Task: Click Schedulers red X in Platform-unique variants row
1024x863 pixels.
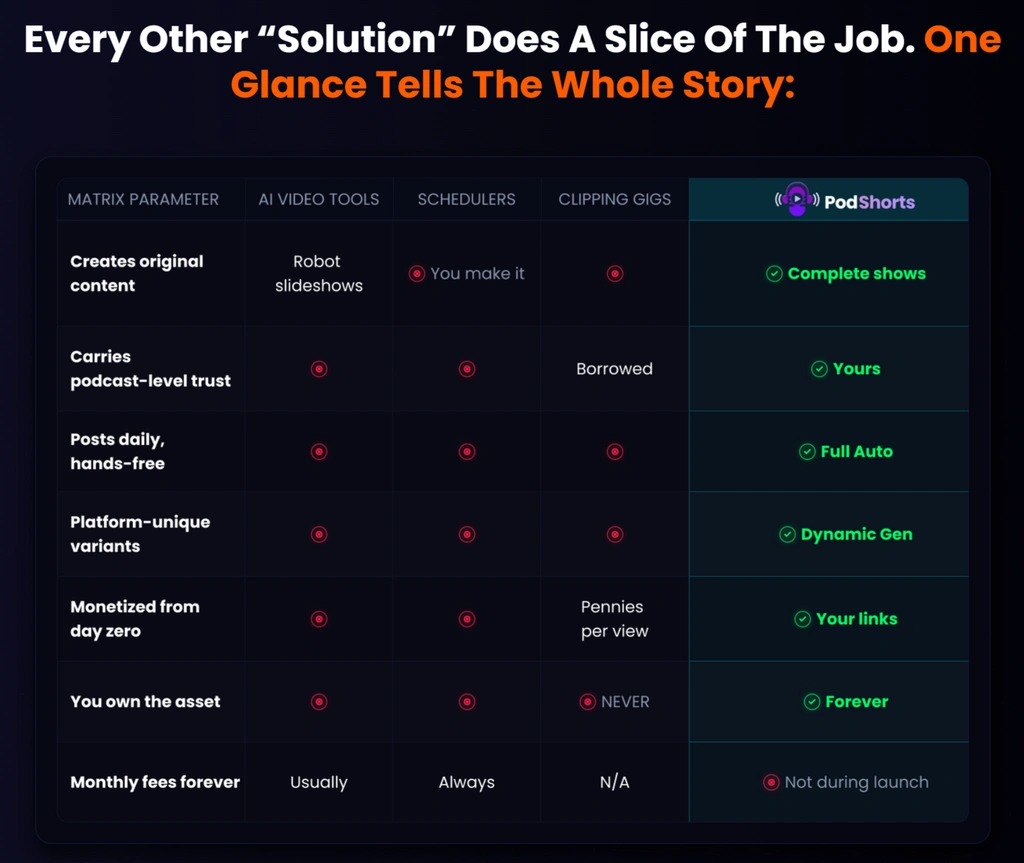Action: coord(467,534)
